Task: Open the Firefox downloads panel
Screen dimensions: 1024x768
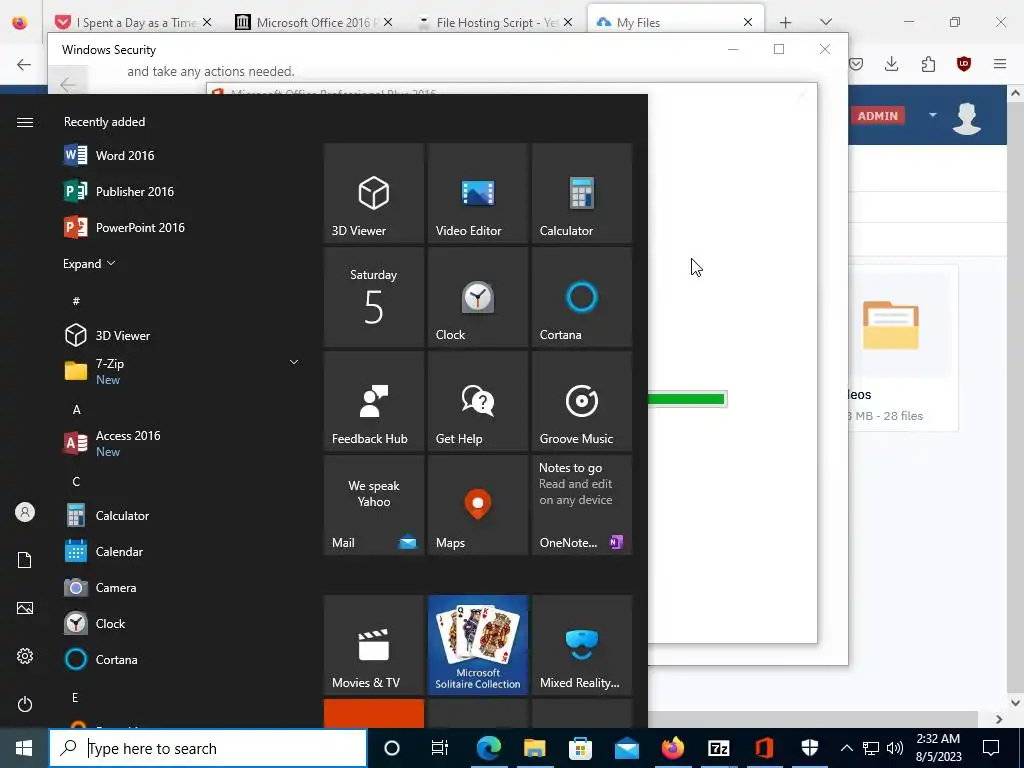Action: point(891,63)
